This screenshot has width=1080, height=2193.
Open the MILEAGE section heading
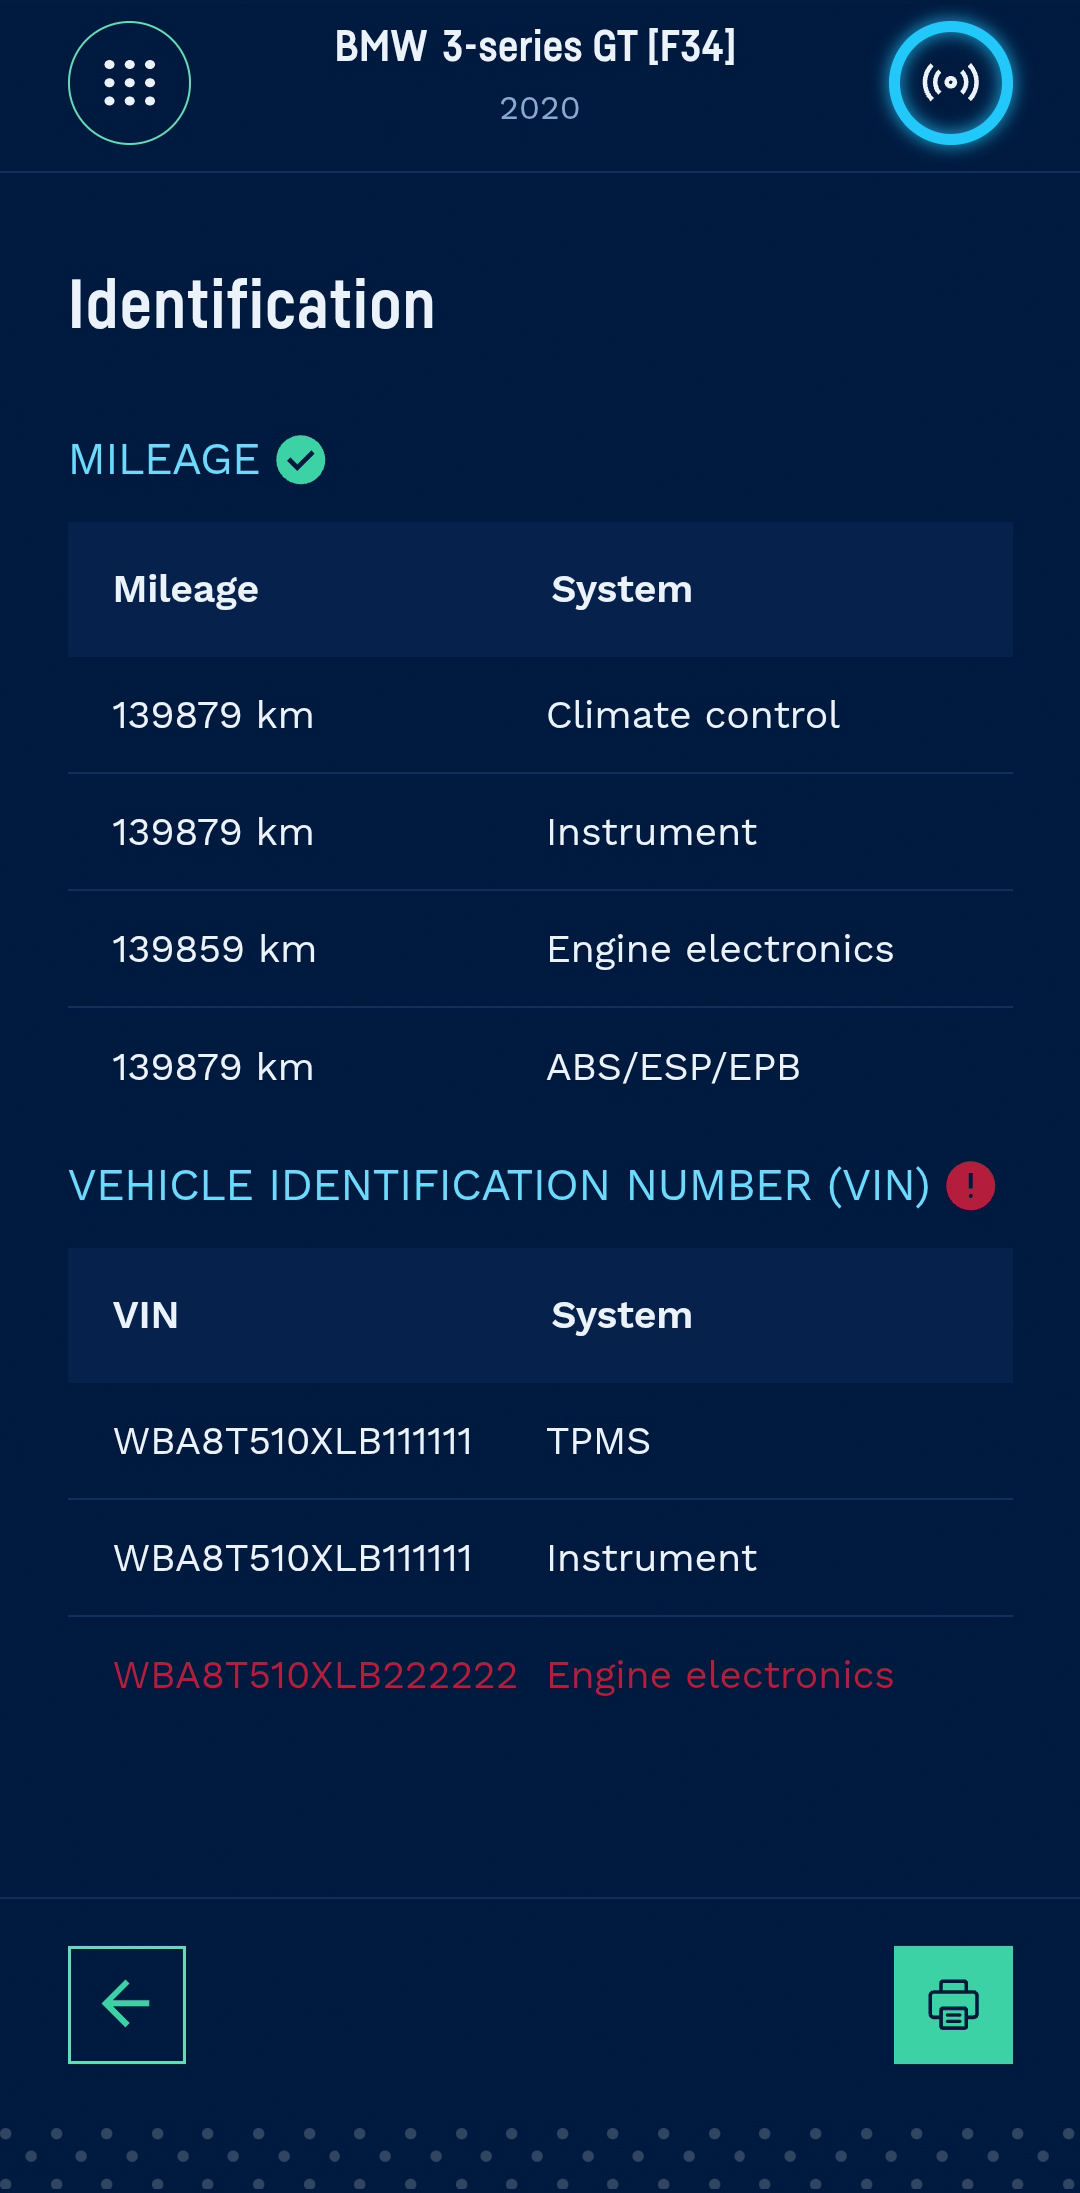click(x=164, y=460)
